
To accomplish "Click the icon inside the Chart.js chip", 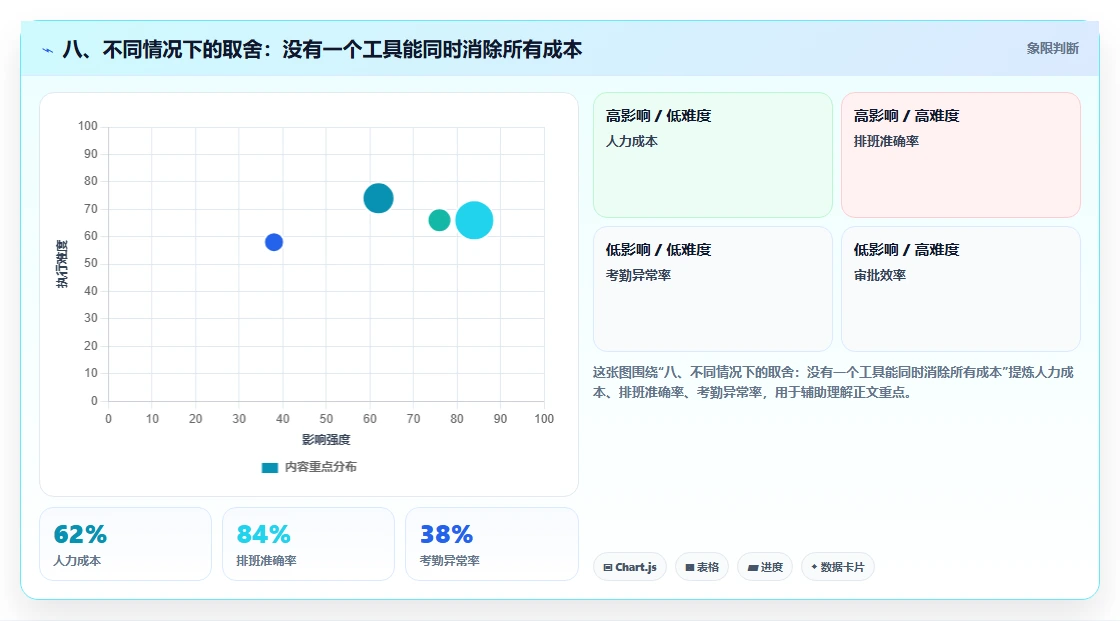I will coord(608,567).
